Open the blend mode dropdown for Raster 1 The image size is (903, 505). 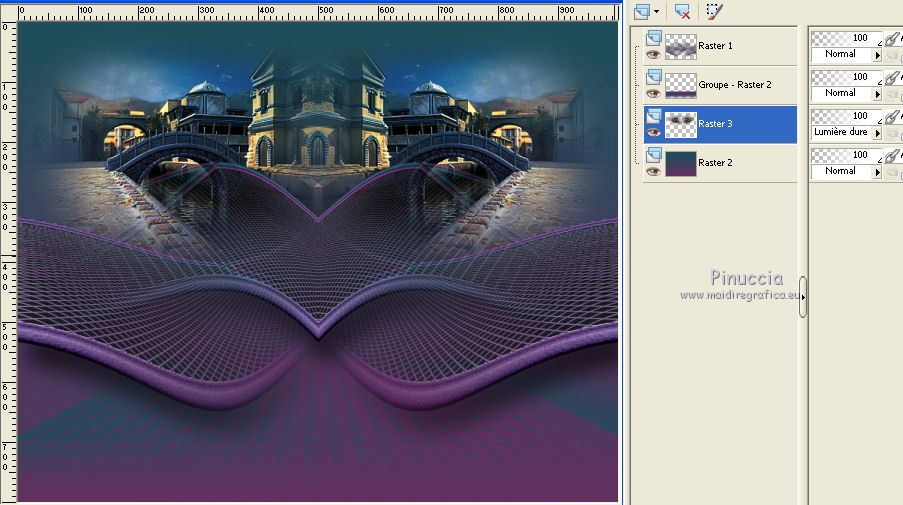878,54
